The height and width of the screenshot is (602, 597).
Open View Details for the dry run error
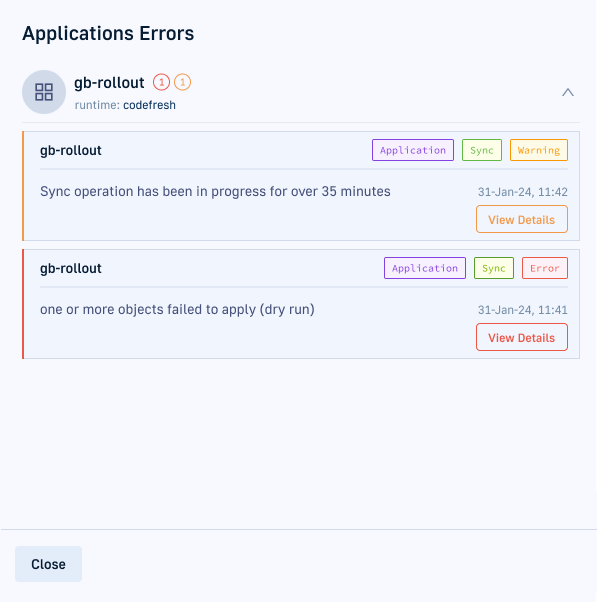pyautogui.click(x=522, y=337)
